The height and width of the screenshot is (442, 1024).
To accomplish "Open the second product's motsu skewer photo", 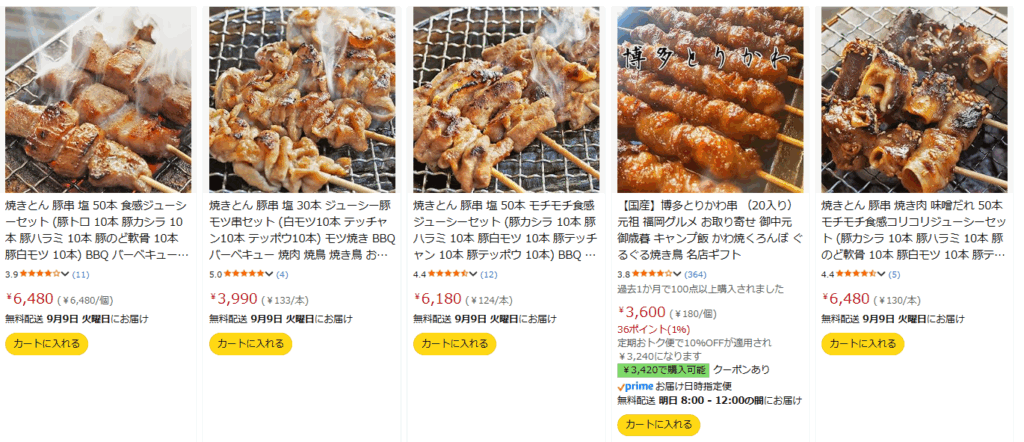I will pos(302,99).
